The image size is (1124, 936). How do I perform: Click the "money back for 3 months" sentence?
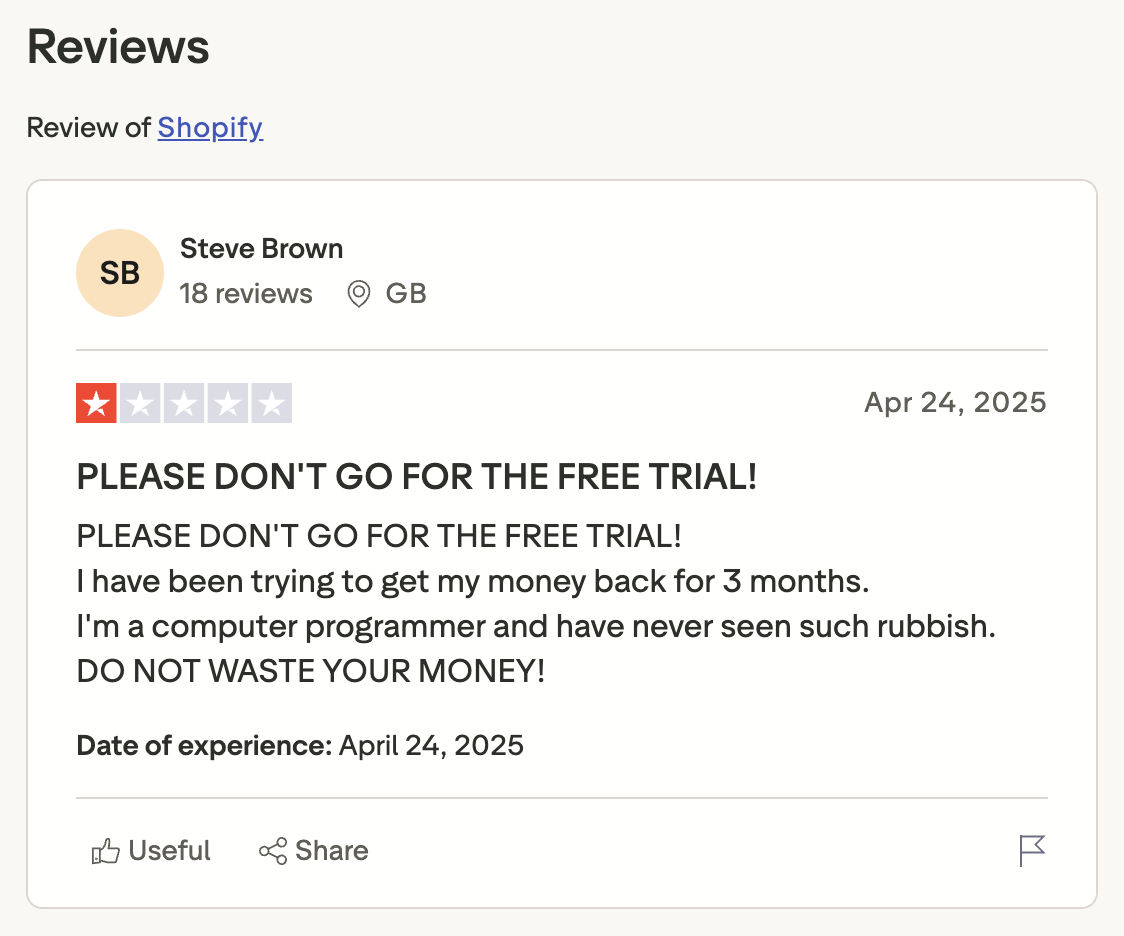click(473, 581)
